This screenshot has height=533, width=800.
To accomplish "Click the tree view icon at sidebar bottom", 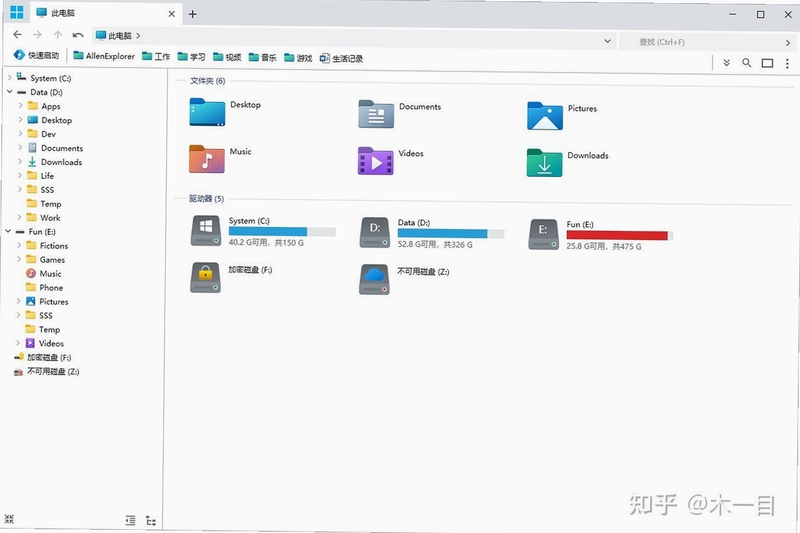I will [151, 521].
